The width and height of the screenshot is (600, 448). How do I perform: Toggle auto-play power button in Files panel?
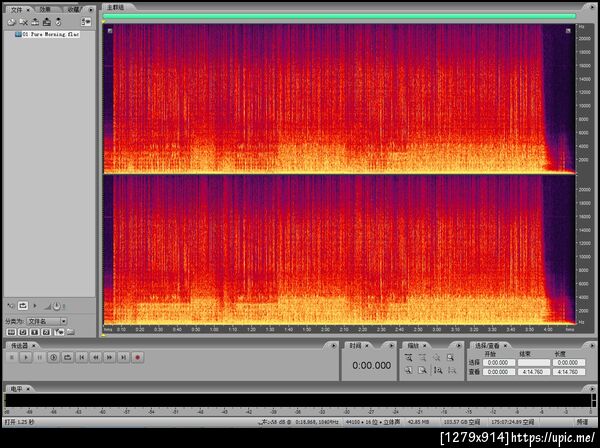[x=57, y=306]
